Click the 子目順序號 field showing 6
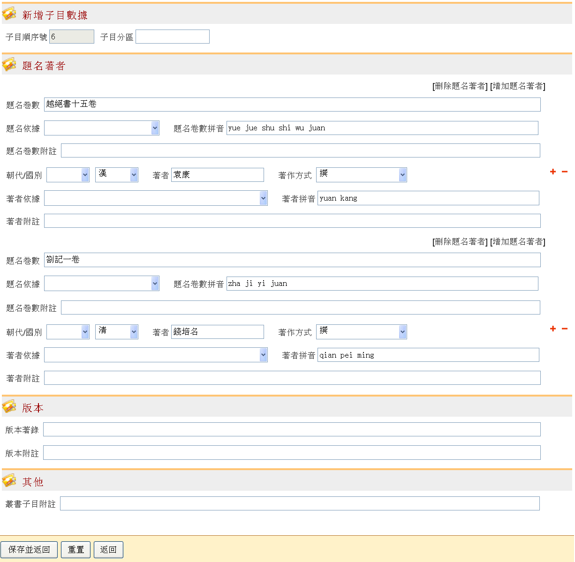This screenshot has width=575, height=562. click(x=72, y=37)
